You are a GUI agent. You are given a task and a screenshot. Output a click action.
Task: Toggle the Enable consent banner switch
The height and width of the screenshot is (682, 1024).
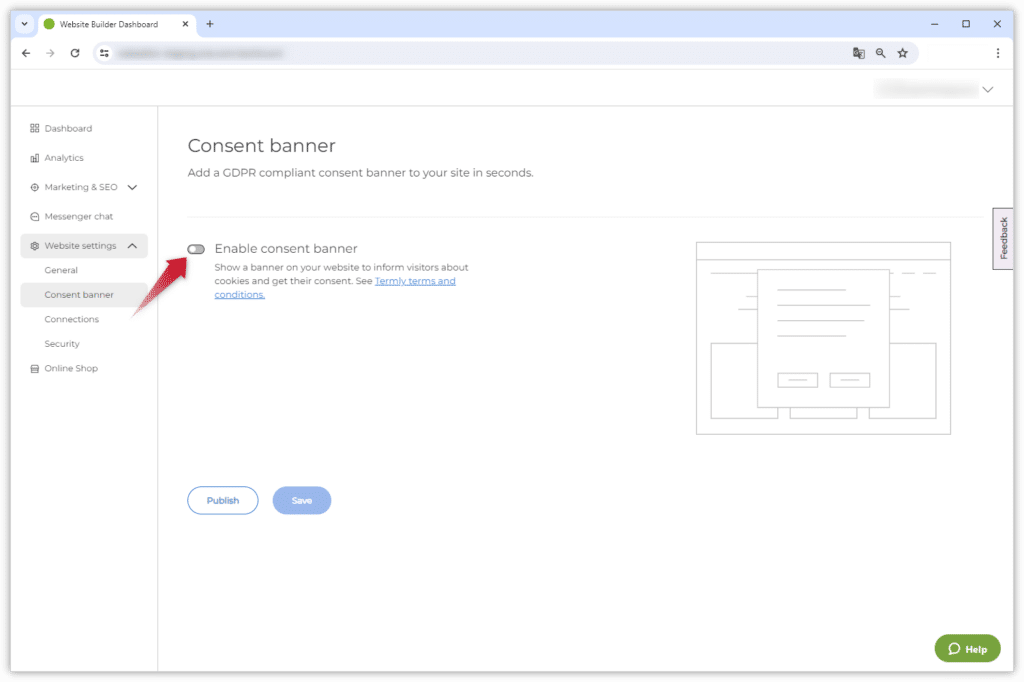tap(196, 249)
